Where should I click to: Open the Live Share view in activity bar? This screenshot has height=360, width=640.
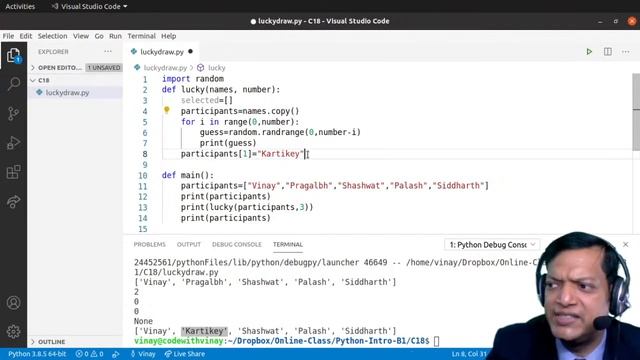point(13,201)
